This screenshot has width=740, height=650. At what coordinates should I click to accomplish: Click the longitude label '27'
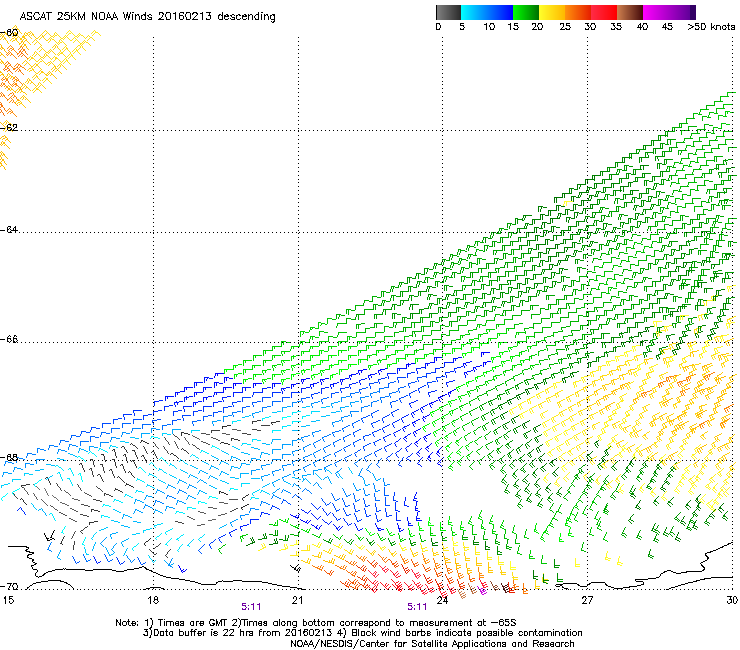pyautogui.click(x=587, y=600)
